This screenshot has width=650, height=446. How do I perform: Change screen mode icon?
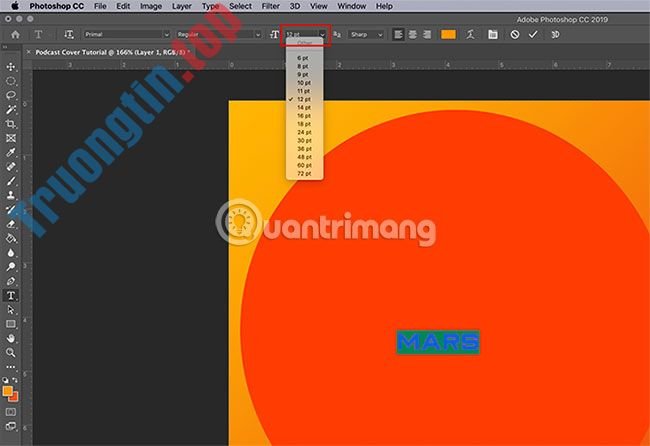(x=11, y=426)
